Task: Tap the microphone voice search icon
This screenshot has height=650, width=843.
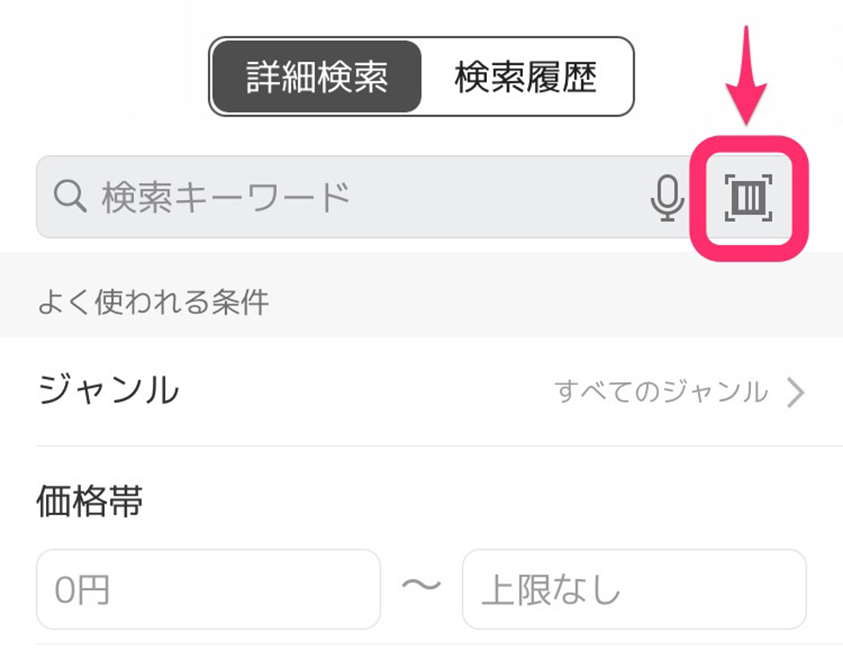Action: pyautogui.click(x=667, y=198)
